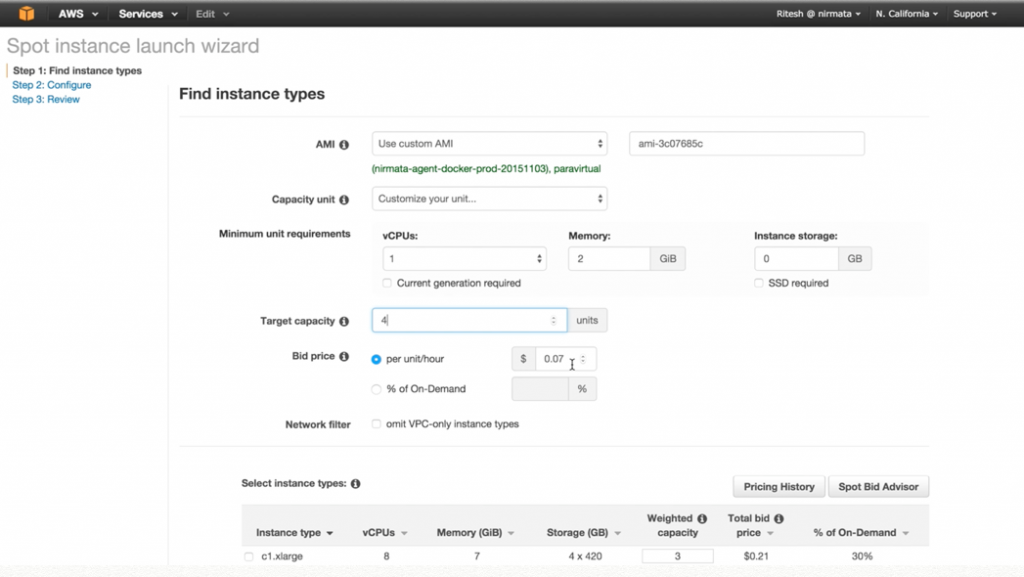
Task: Select the c1.xlarge instance checkbox
Action: (x=249, y=557)
